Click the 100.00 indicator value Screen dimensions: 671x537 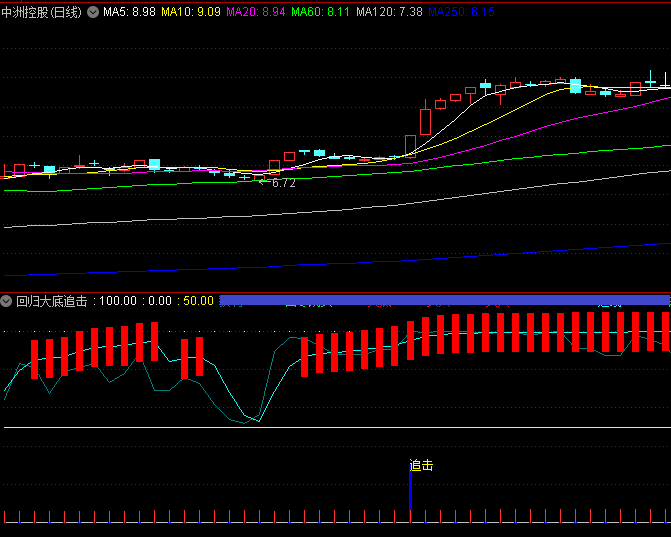[118, 301]
